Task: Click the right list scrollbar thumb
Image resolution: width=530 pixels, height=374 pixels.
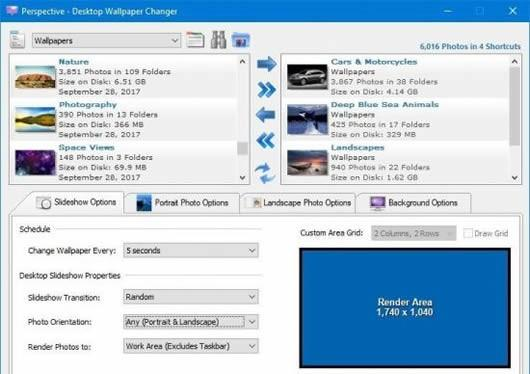Action: coord(514,106)
